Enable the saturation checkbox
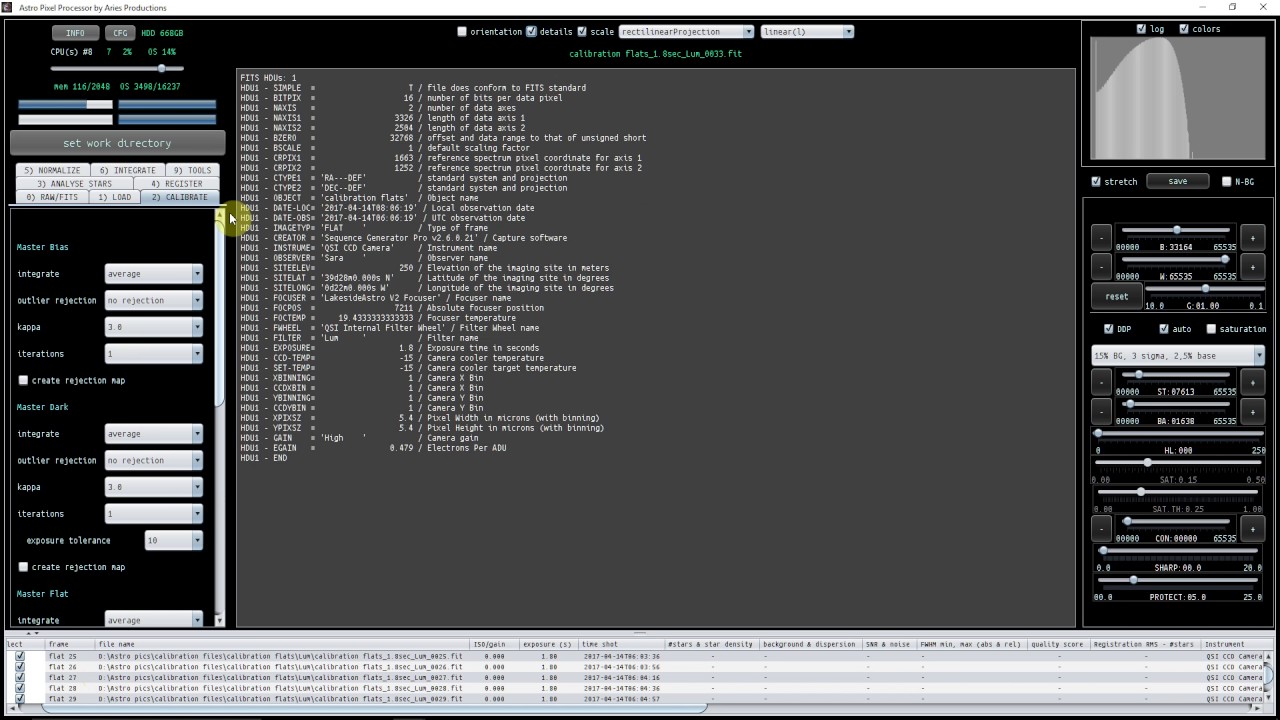 coord(1212,329)
